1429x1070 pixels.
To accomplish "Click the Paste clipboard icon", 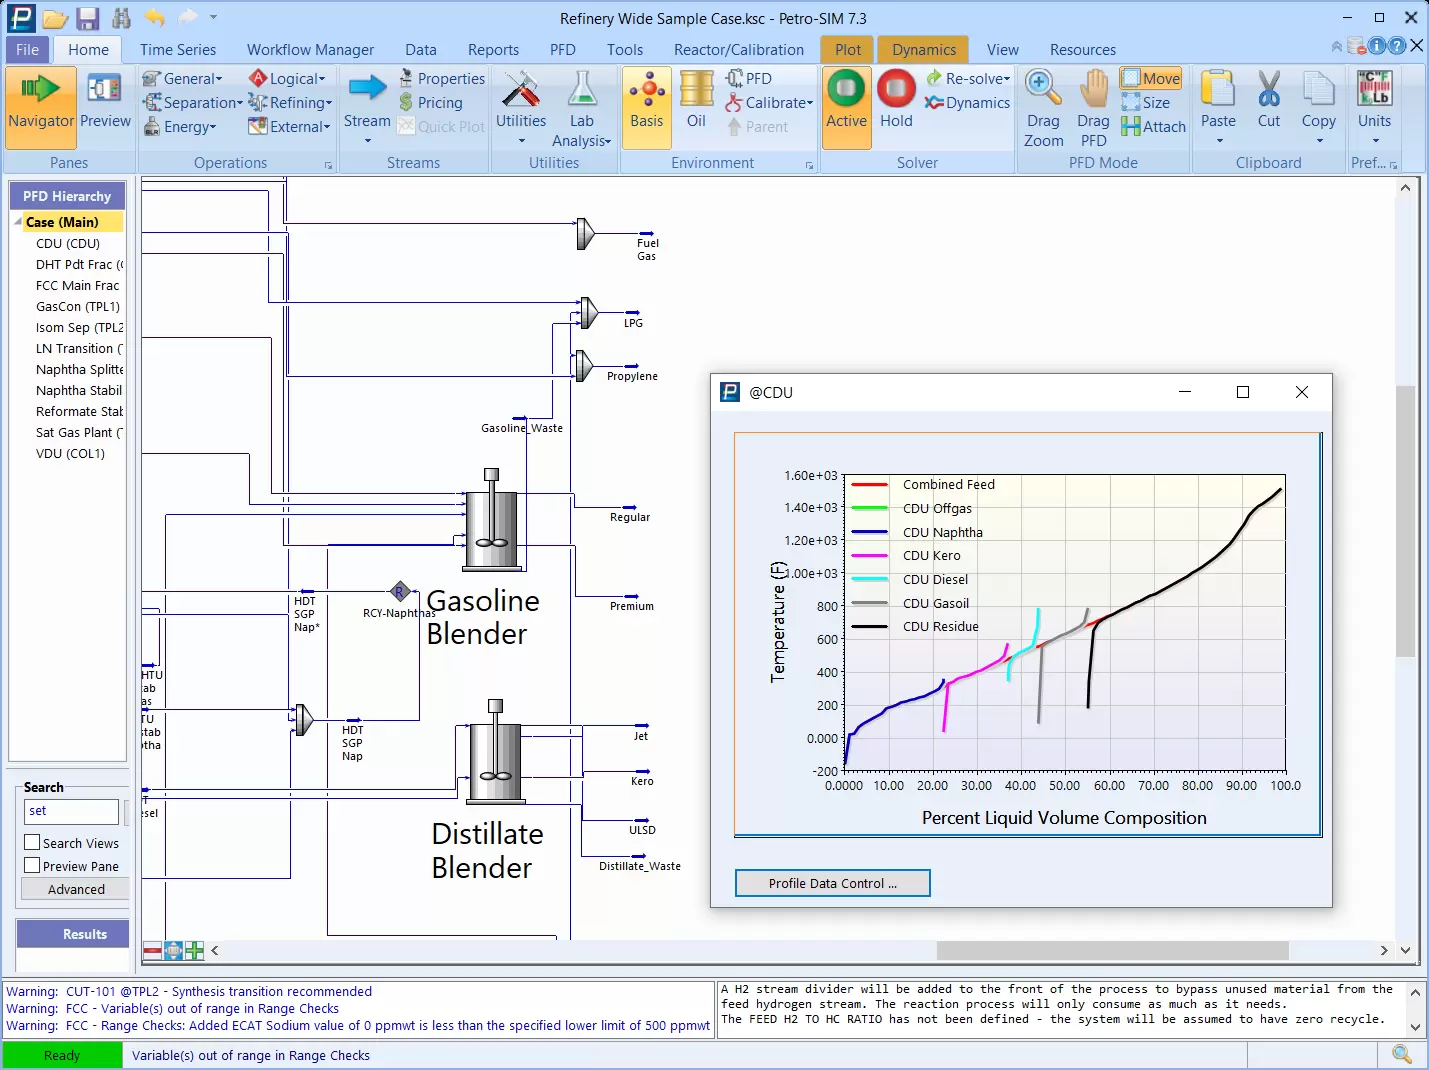I will click(1218, 89).
